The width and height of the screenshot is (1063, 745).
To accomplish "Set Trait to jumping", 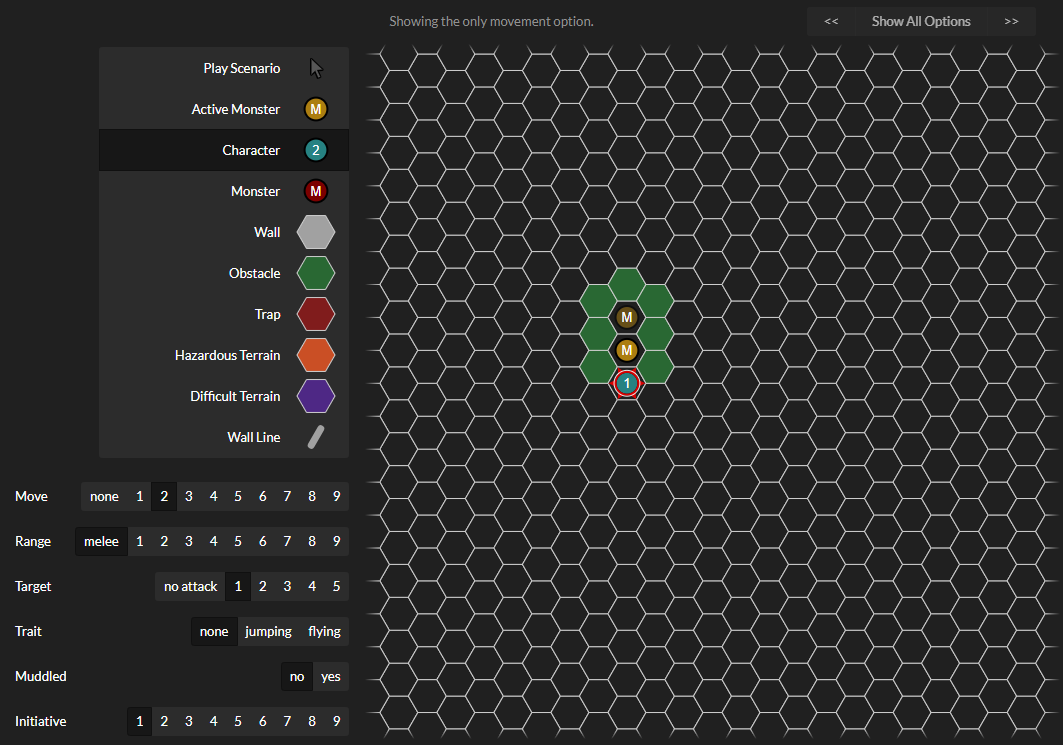I will point(268,632).
